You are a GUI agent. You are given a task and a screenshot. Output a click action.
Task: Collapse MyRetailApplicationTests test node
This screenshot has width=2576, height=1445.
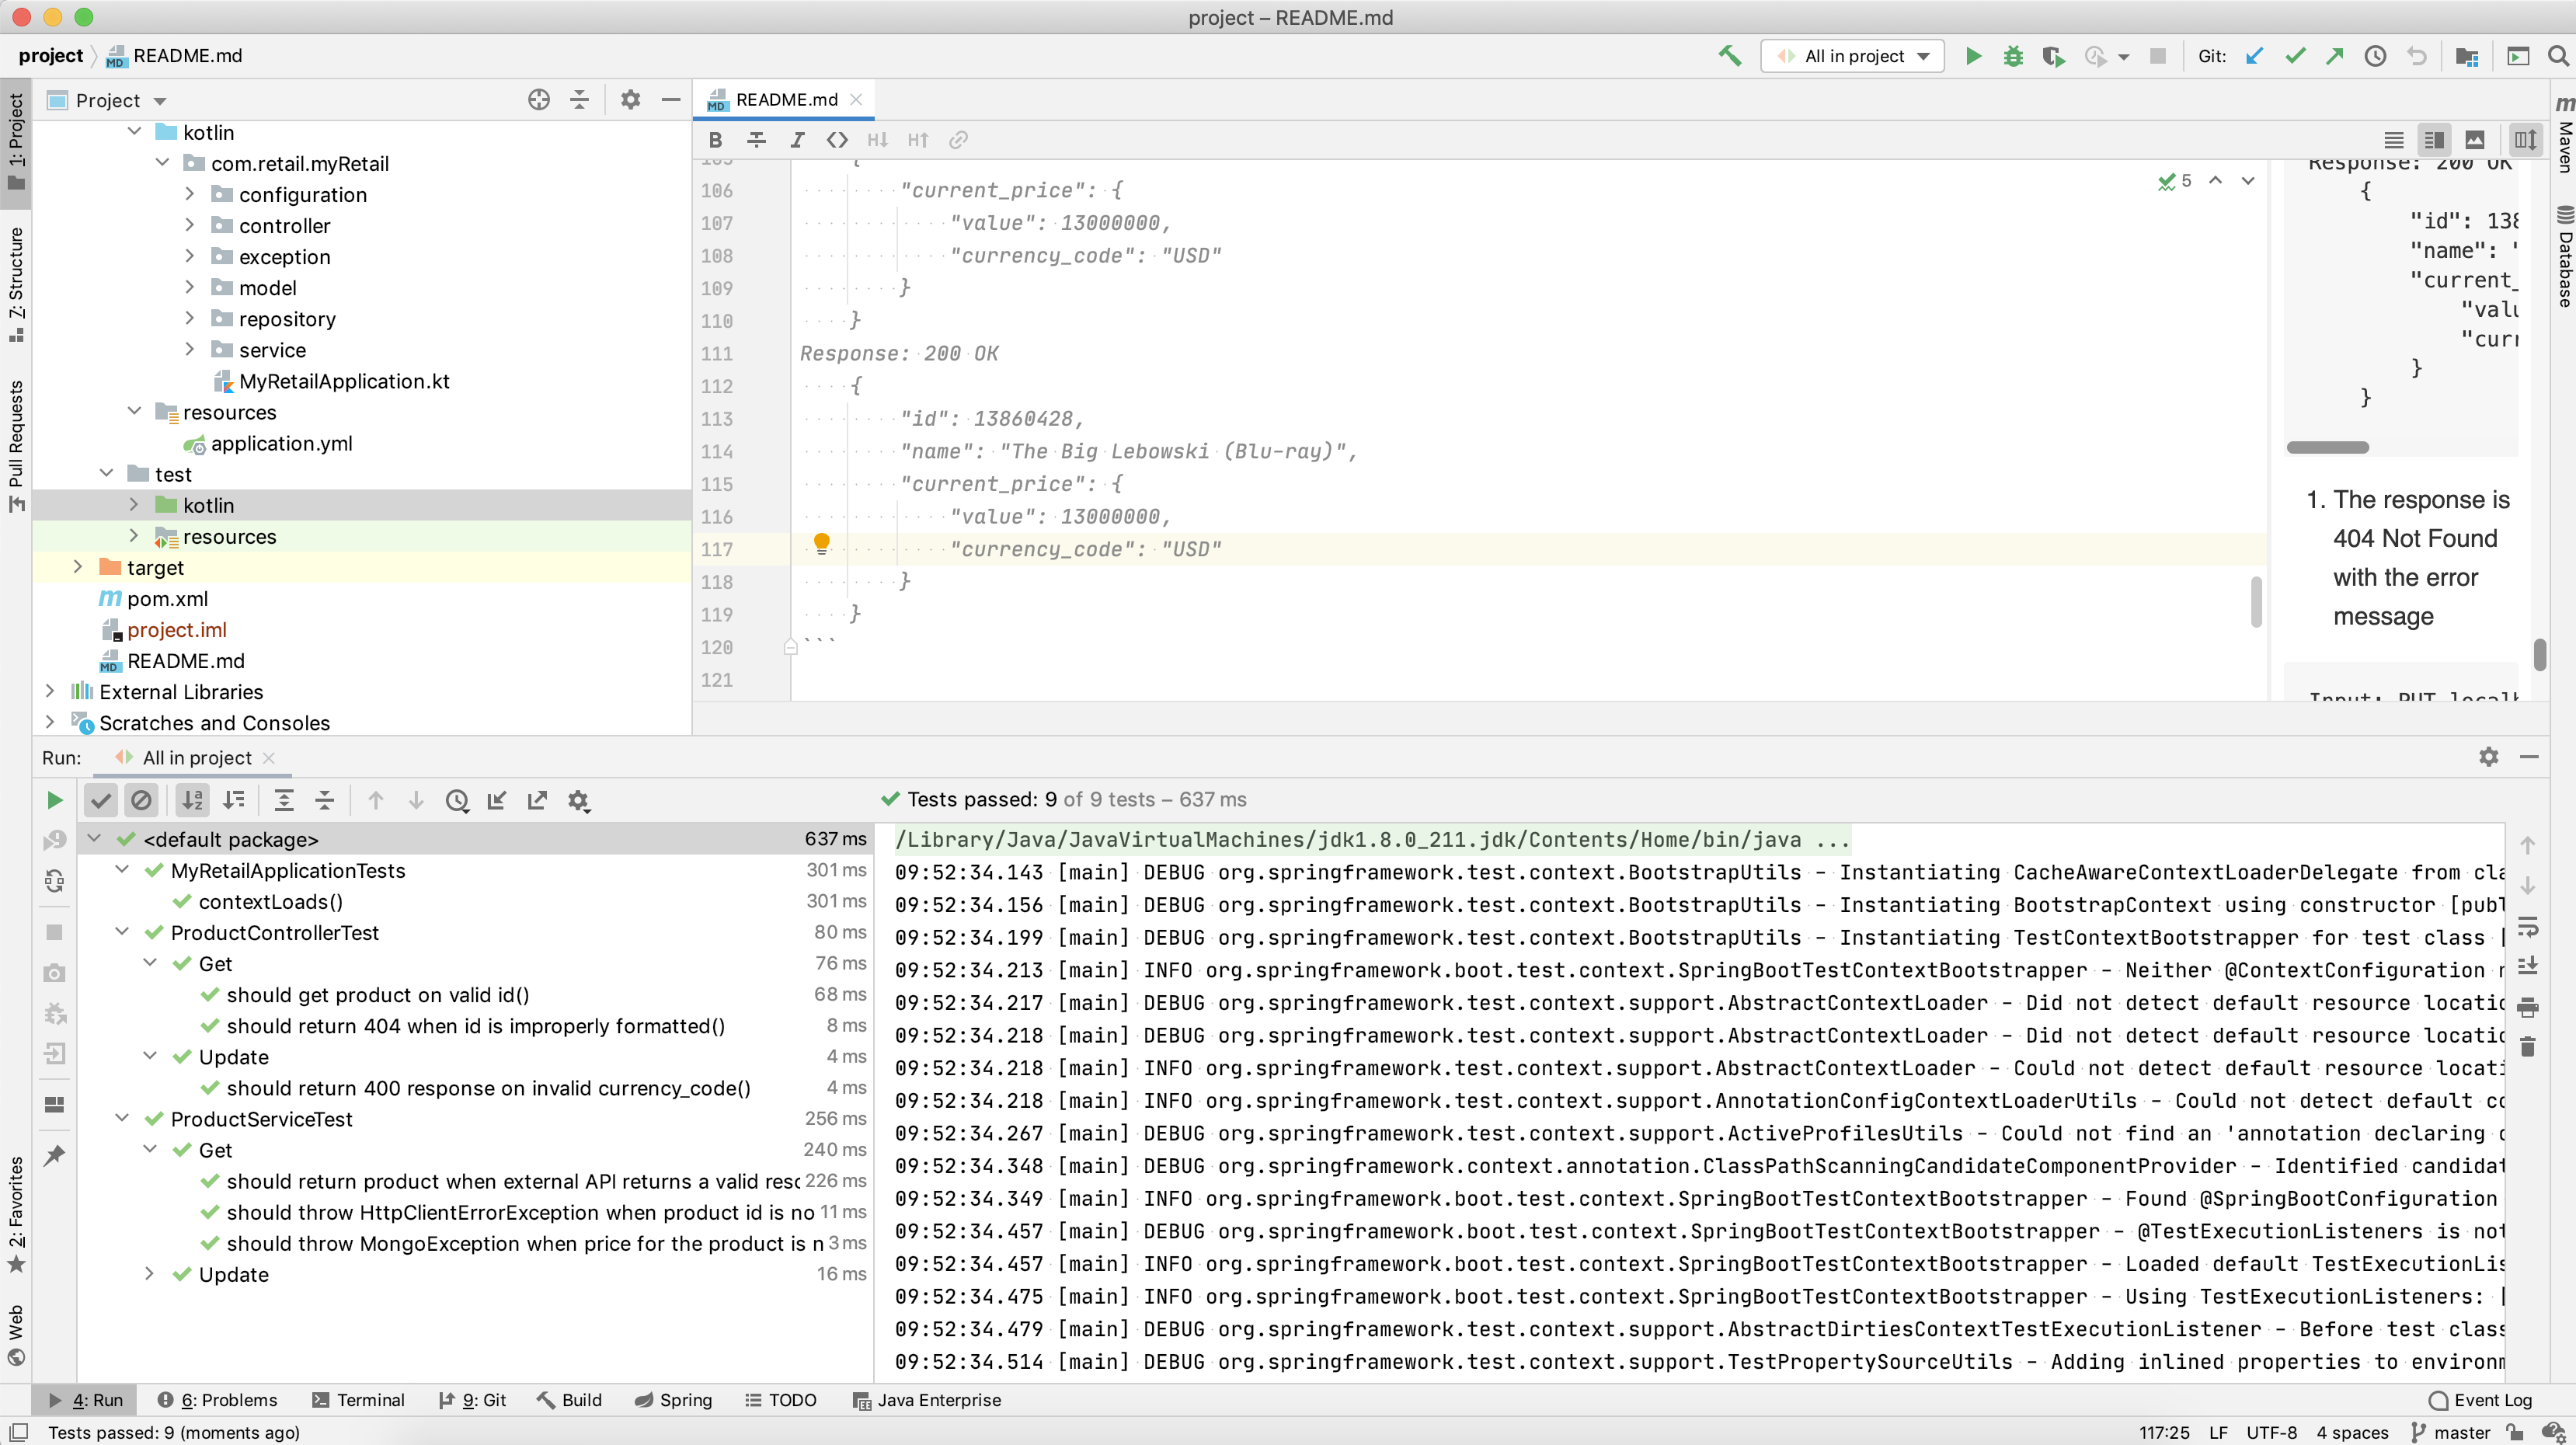(122, 870)
